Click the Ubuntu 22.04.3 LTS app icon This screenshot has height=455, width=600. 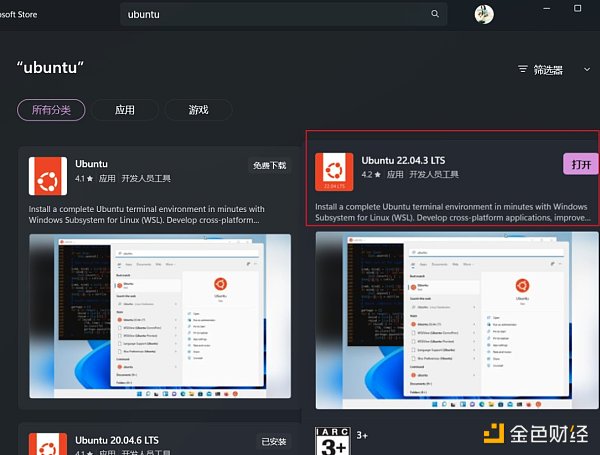pyautogui.click(x=333, y=171)
